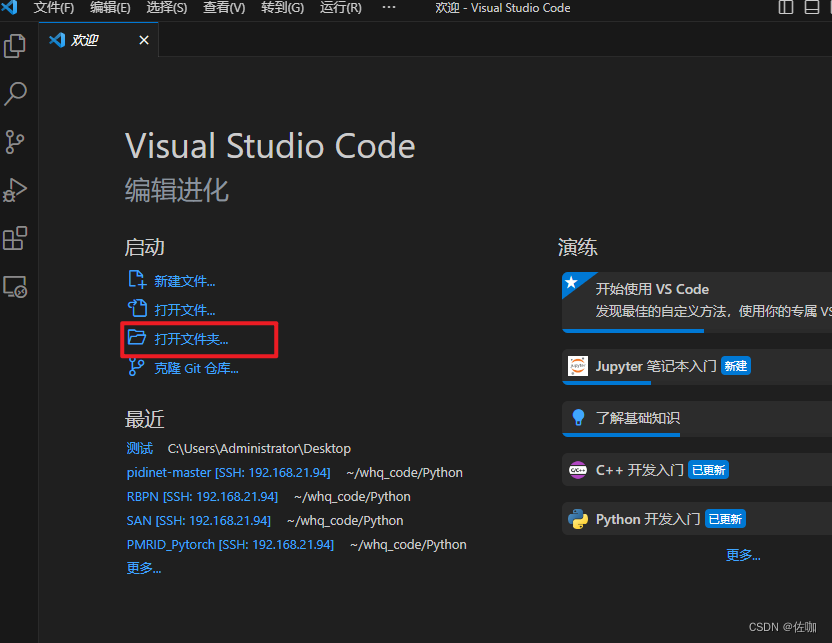Open recent pidinet-master SSH workspace
Viewport: 832px width, 643px height.
tap(229, 473)
